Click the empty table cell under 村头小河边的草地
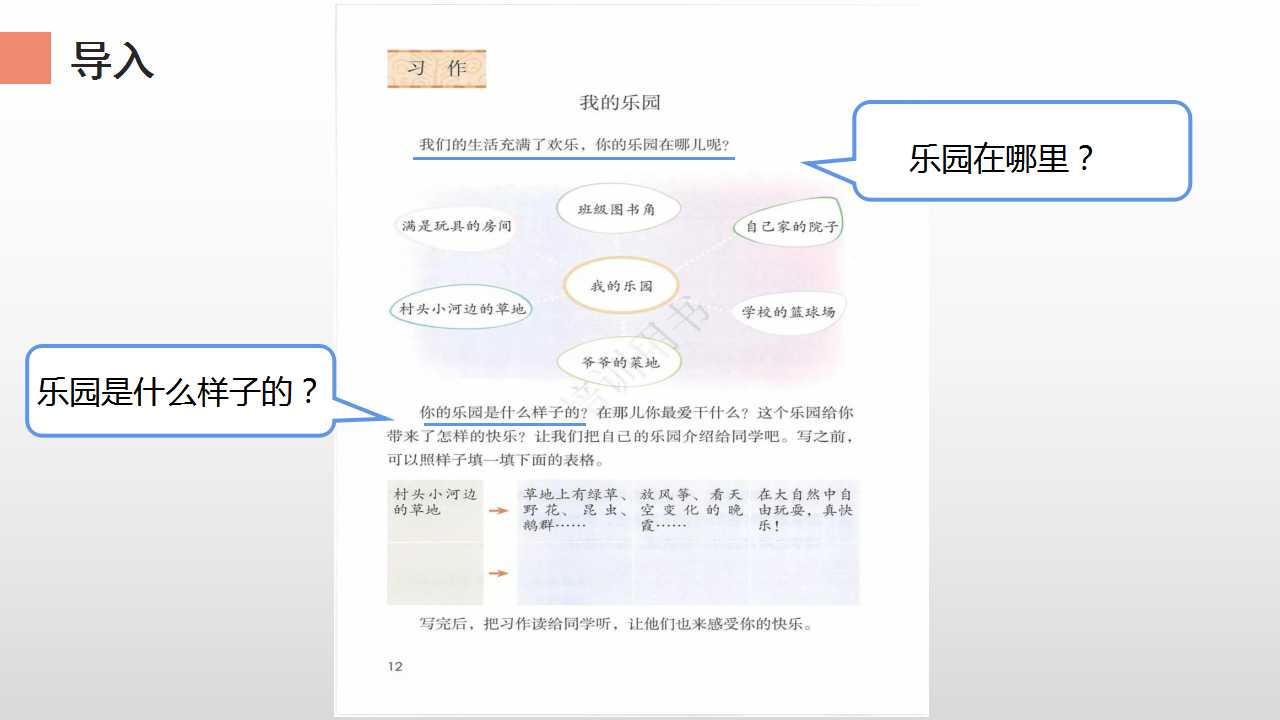This screenshot has width=1280, height=720. (435, 574)
